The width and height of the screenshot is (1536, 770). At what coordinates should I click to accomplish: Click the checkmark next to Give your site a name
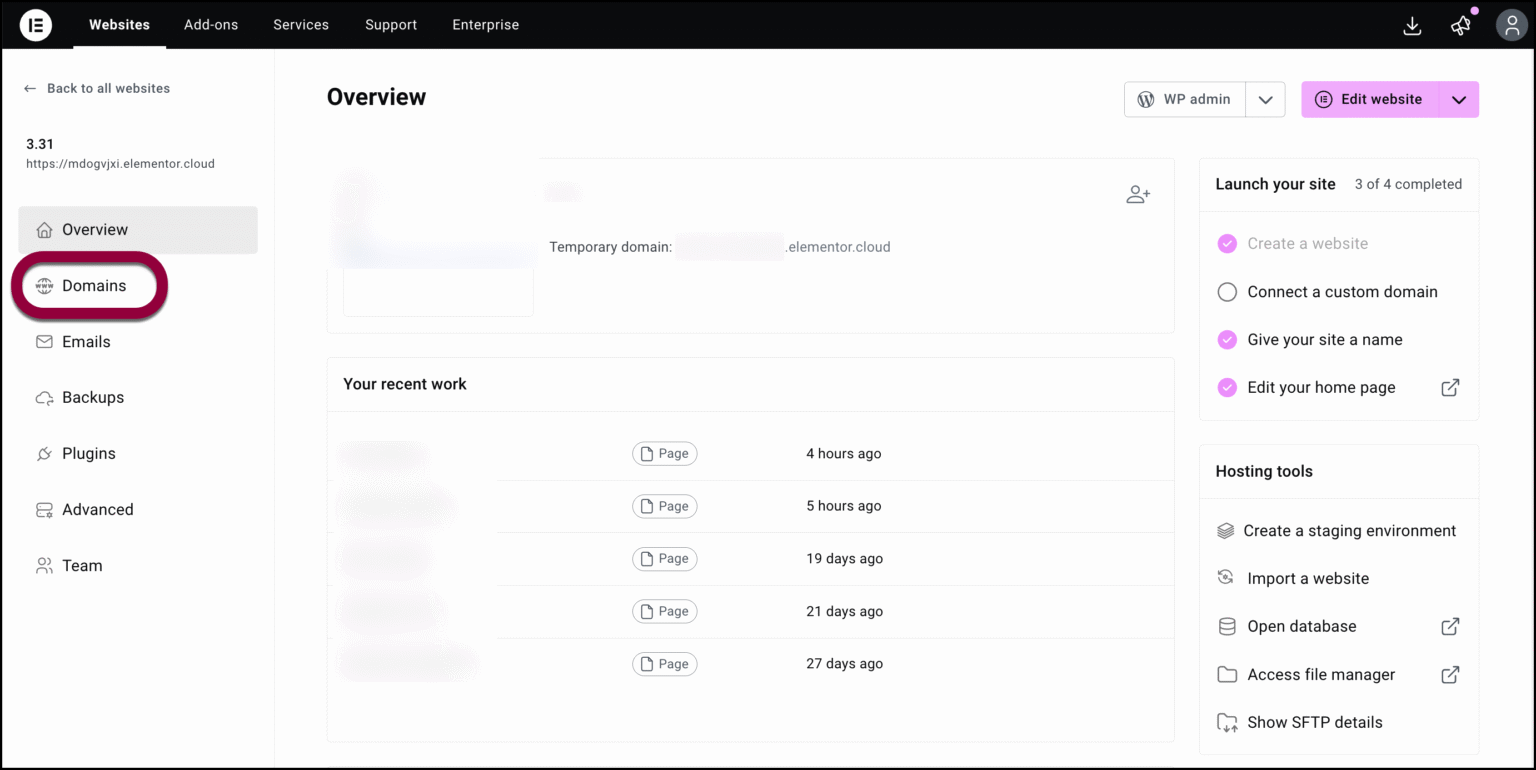[x=1227, y=340]
